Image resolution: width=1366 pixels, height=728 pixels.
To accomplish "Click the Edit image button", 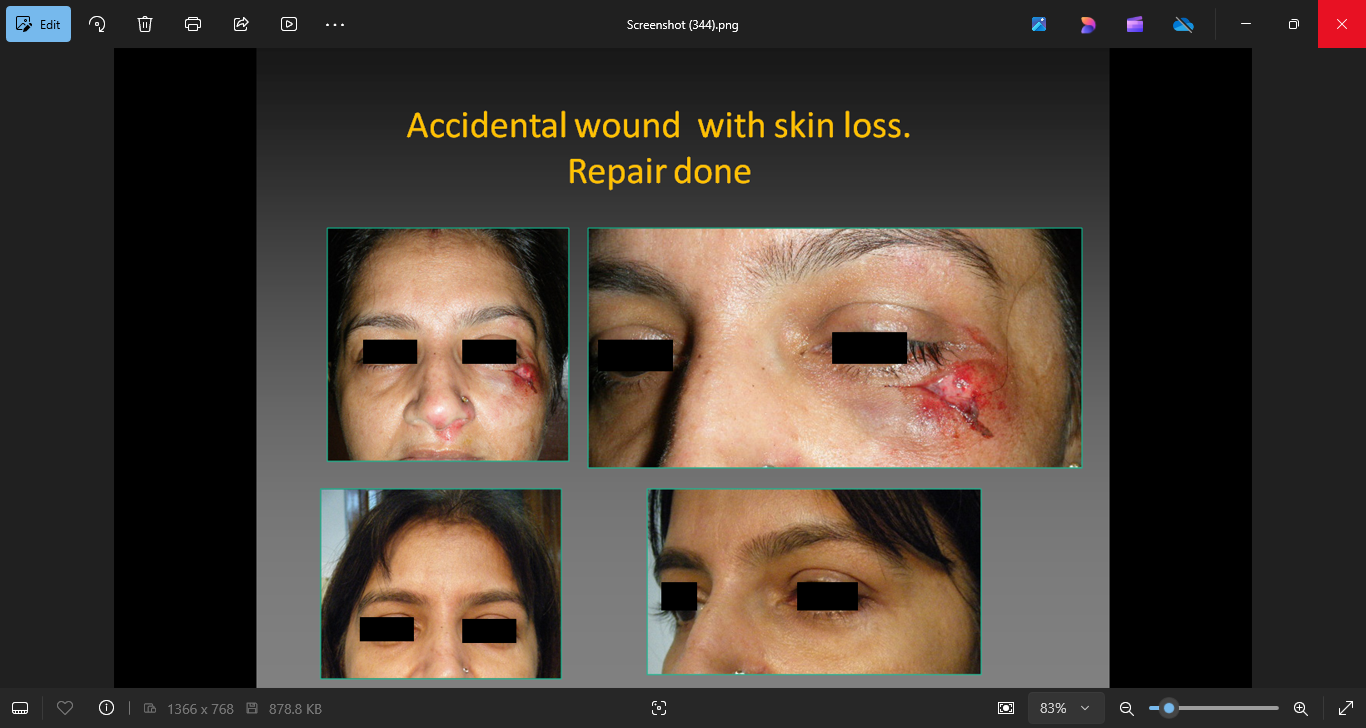I will click(x=38, y=24).
